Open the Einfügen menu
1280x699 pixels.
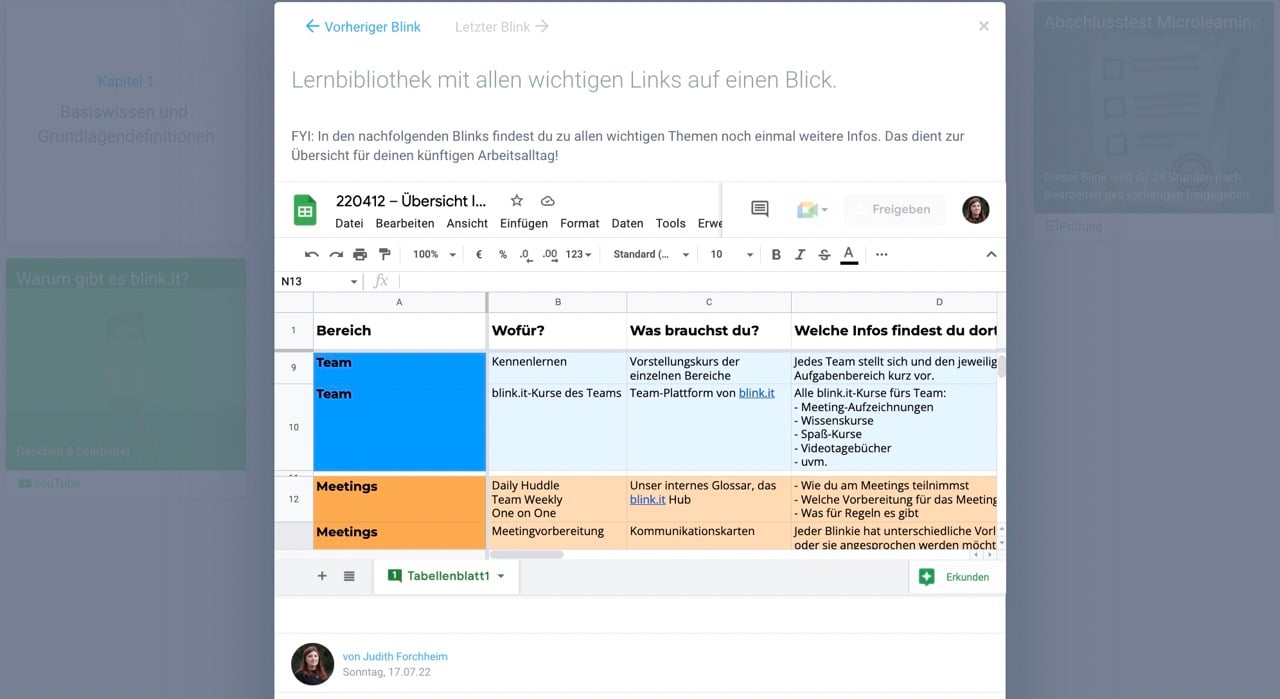coord(524,223)
